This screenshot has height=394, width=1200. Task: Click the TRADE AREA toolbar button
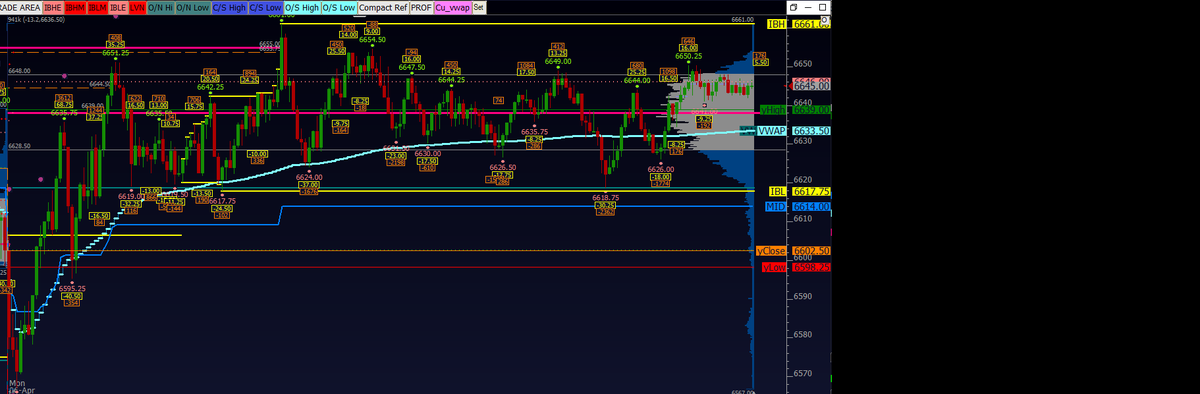pos(20,7)
